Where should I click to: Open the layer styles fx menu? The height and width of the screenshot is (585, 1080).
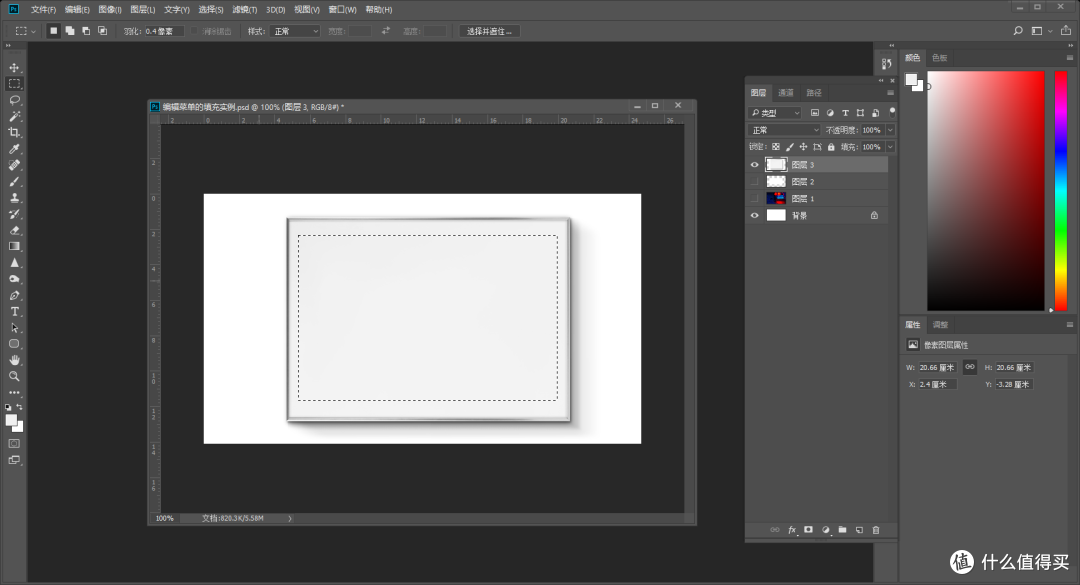(791, 530)
